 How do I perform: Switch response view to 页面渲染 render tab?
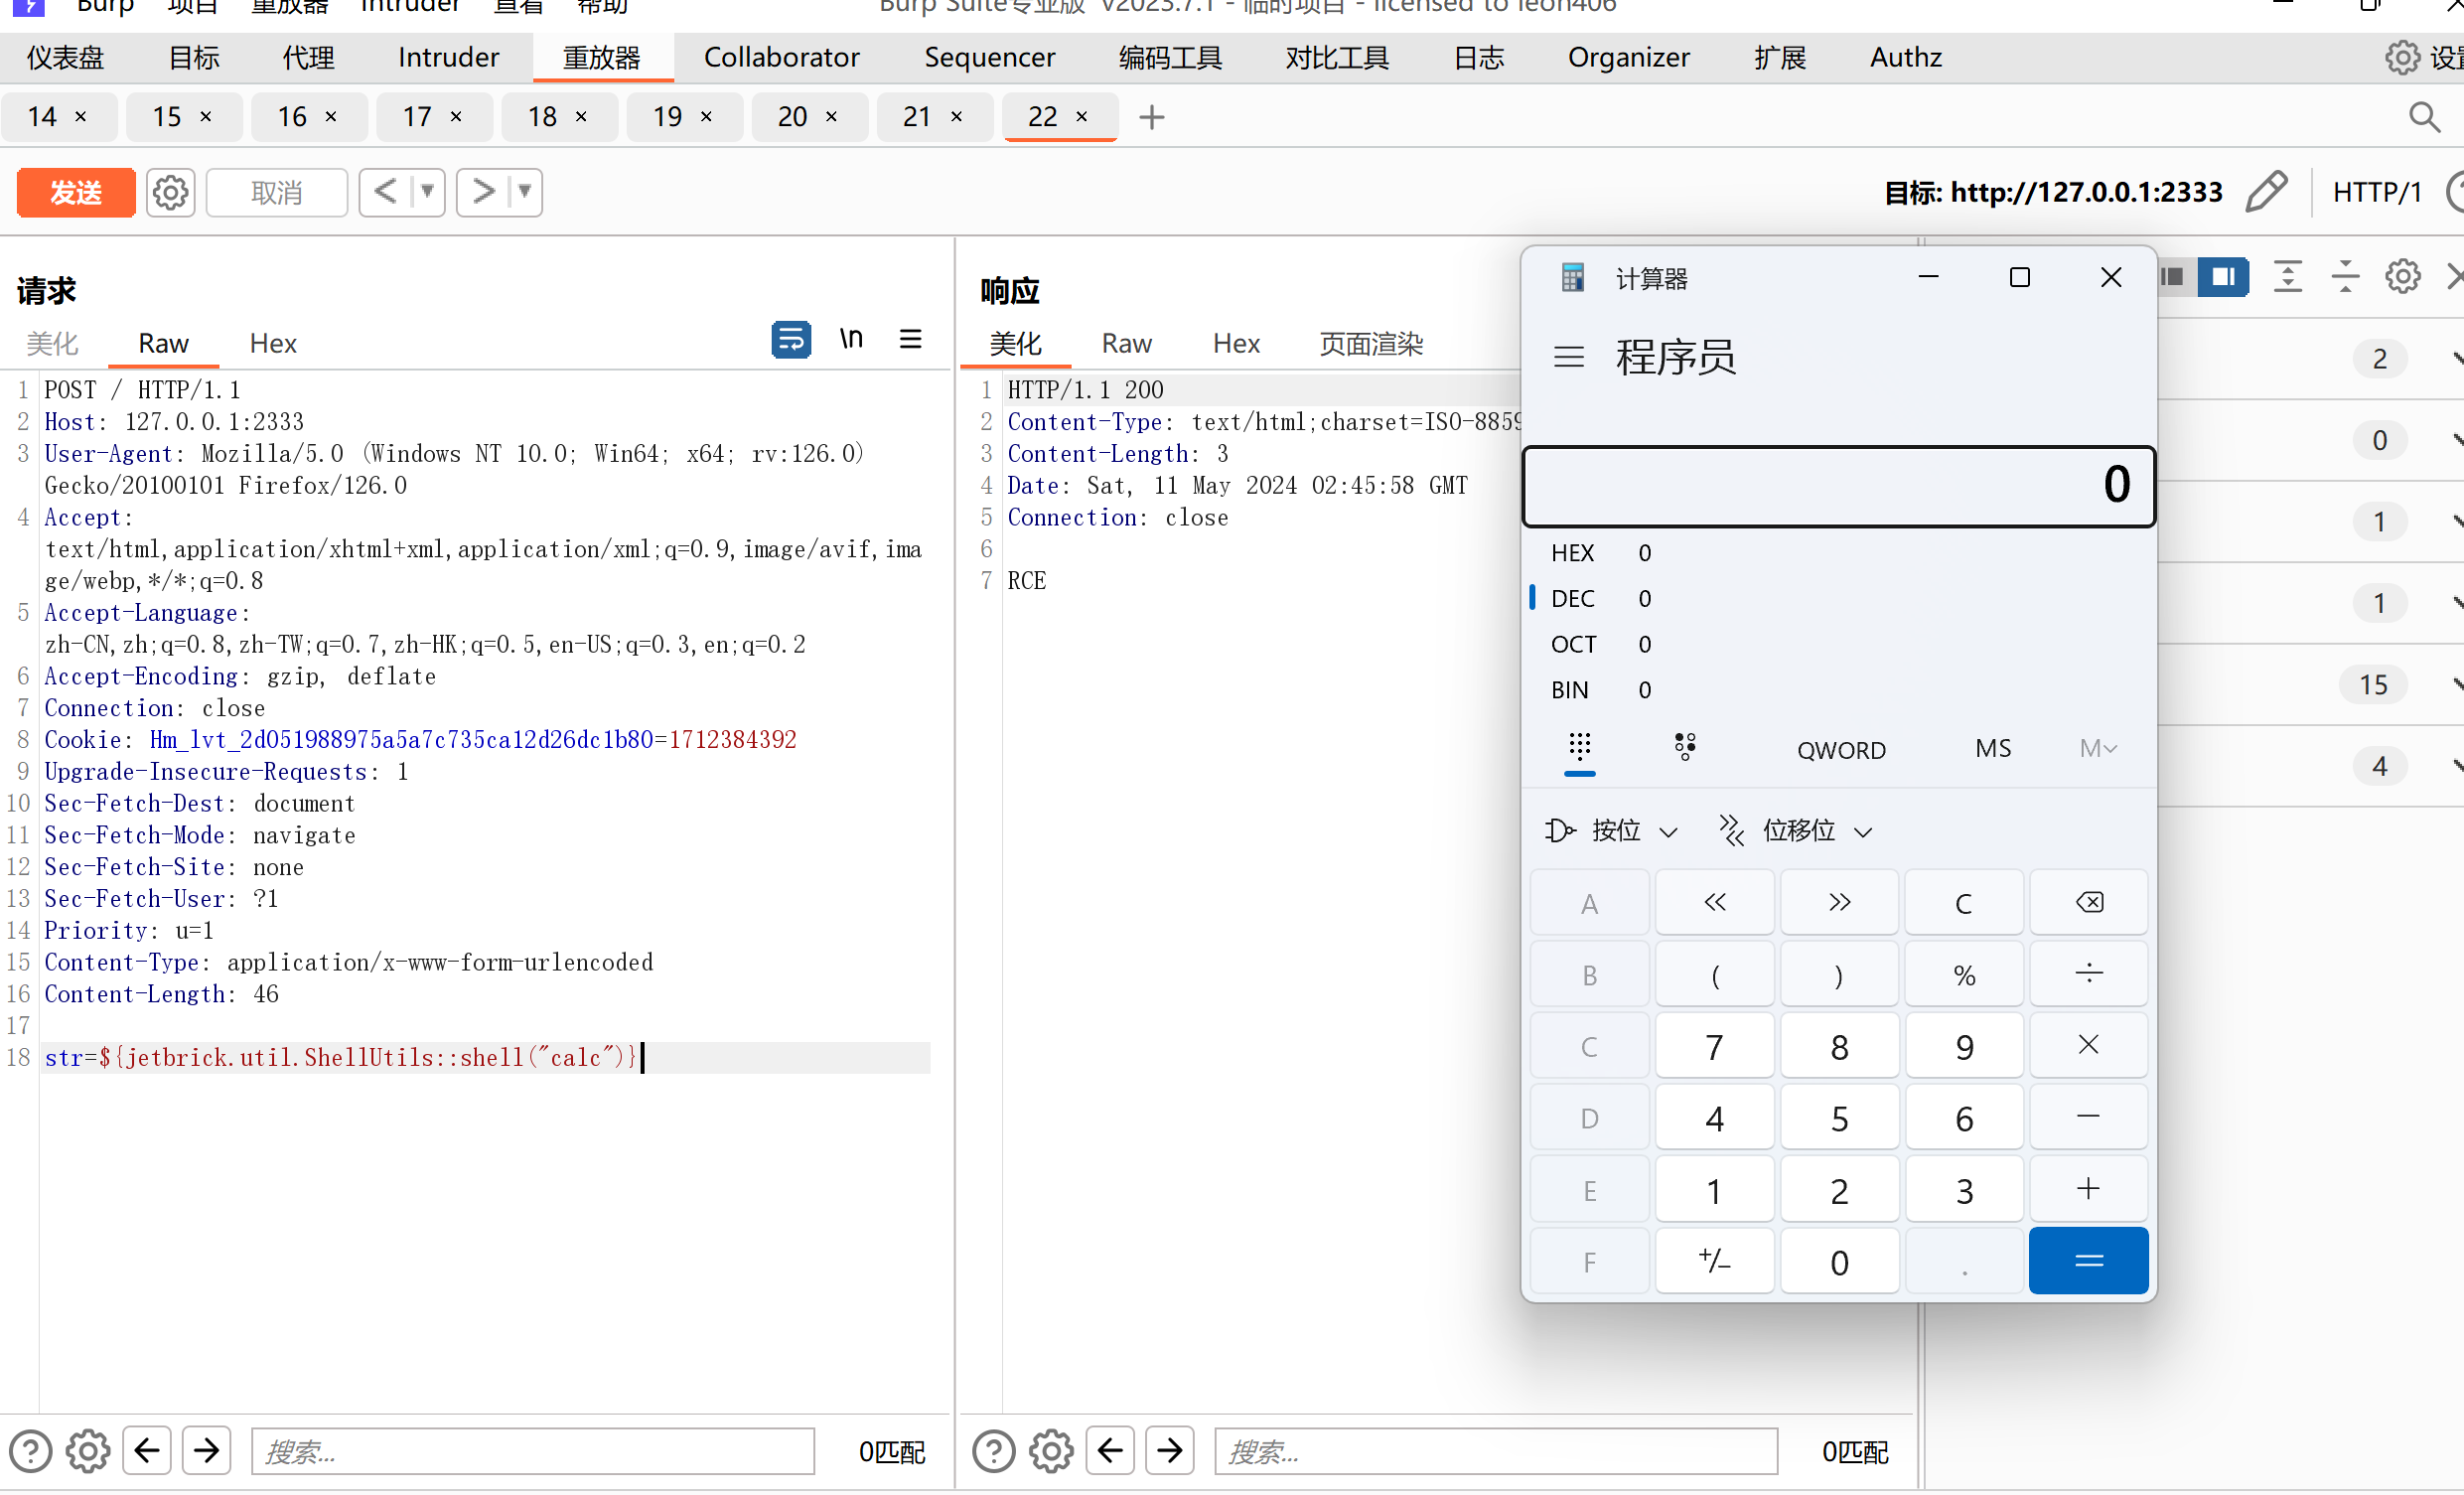[x=1371, y=343]
